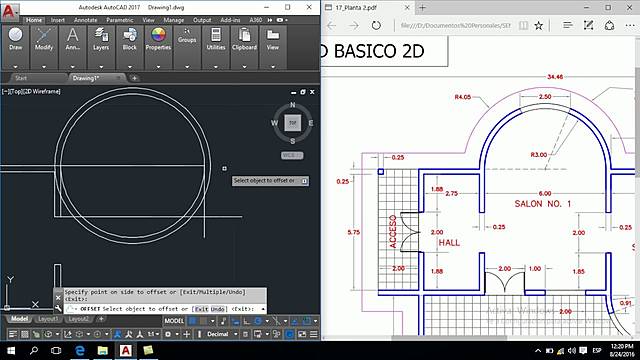Open status bar customization menu icon
640x360 pixels.
click(313, 334)
